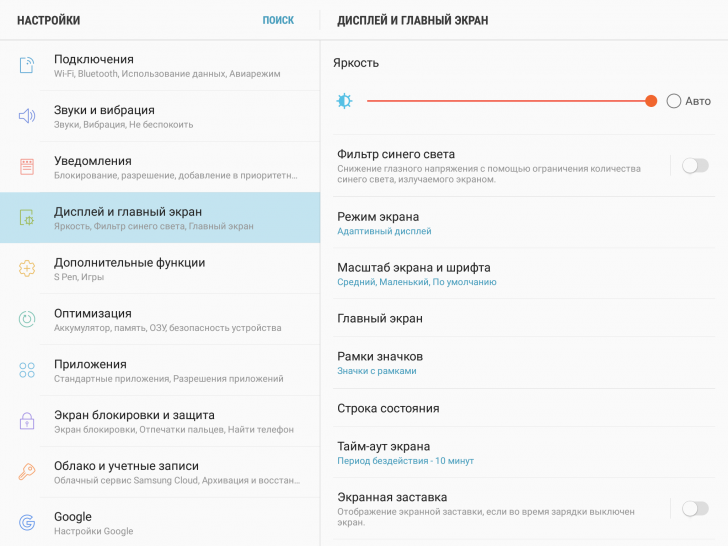This screenshot has height=546, width=728.
Task: Click the Lock screen and security icon
Action: [27, 421]
